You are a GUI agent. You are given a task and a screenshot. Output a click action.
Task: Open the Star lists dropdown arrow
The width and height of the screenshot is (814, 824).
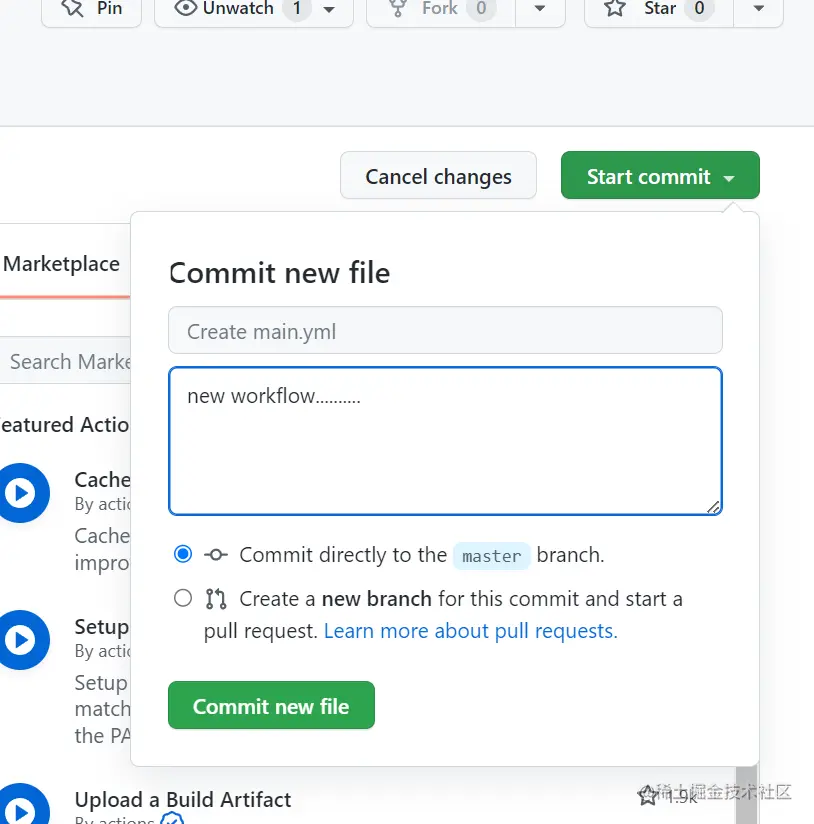point(758,9)
